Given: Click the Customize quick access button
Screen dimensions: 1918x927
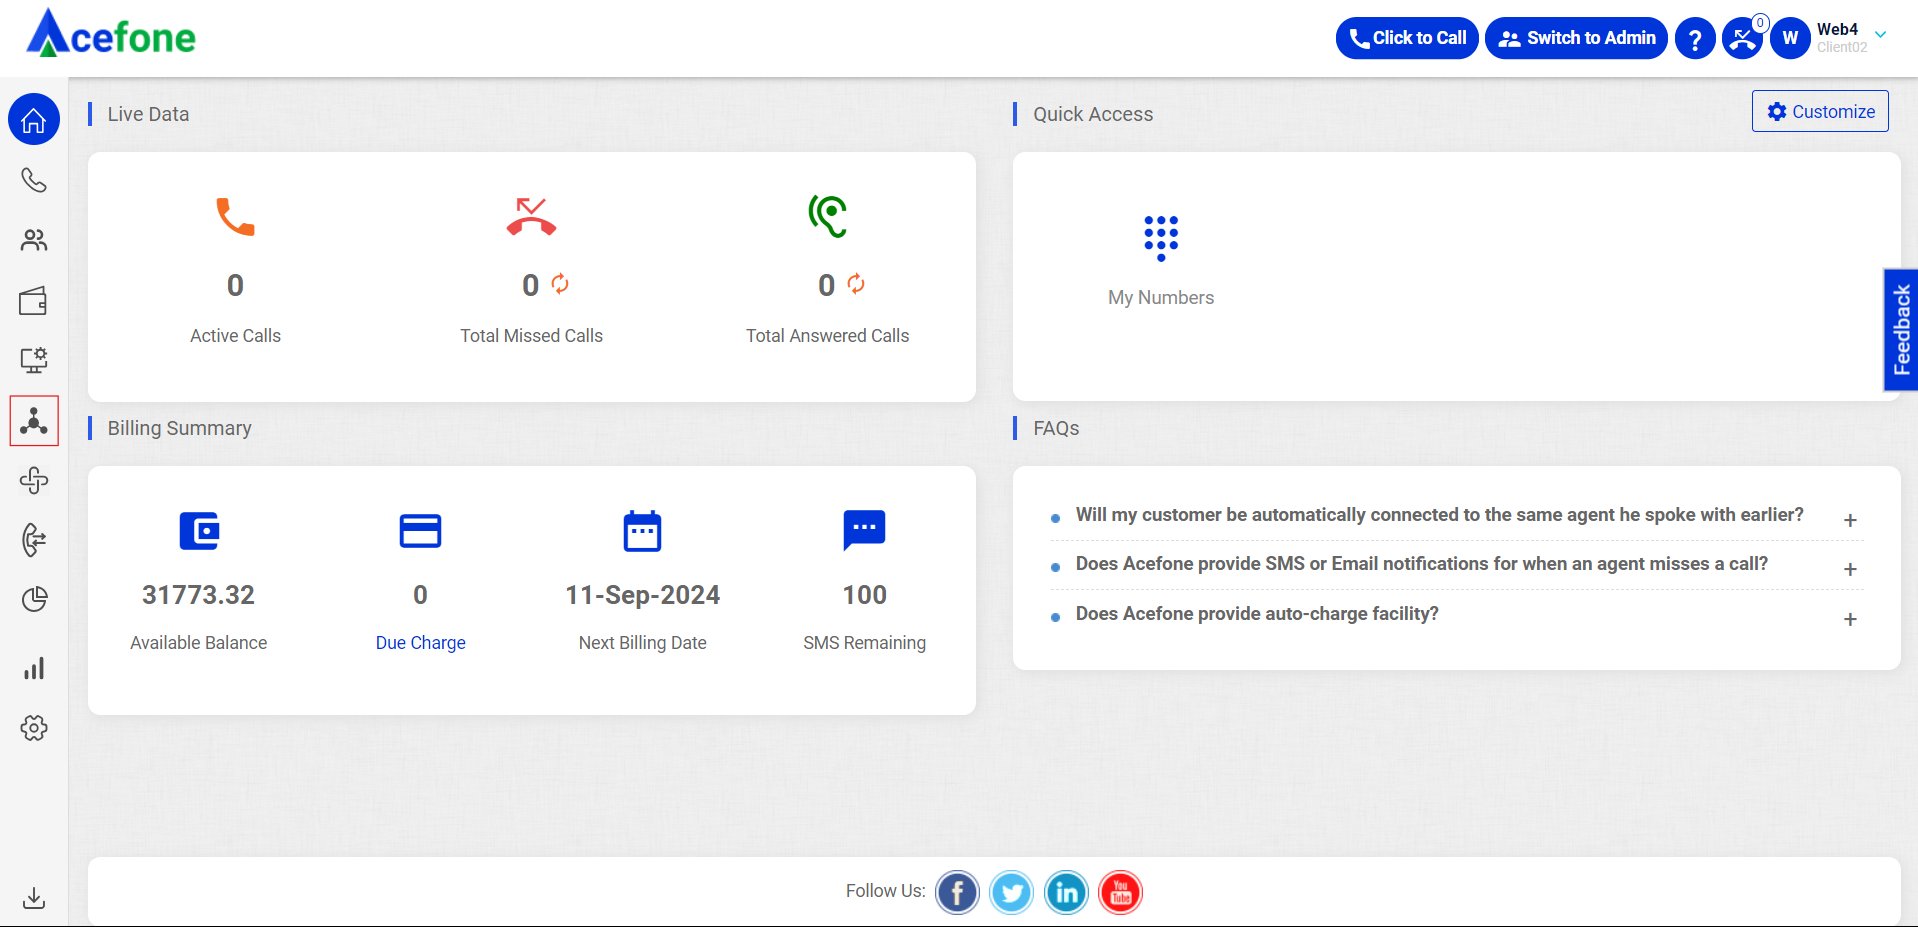Looking at the screenshot, I should click(x=1820, y=111).
